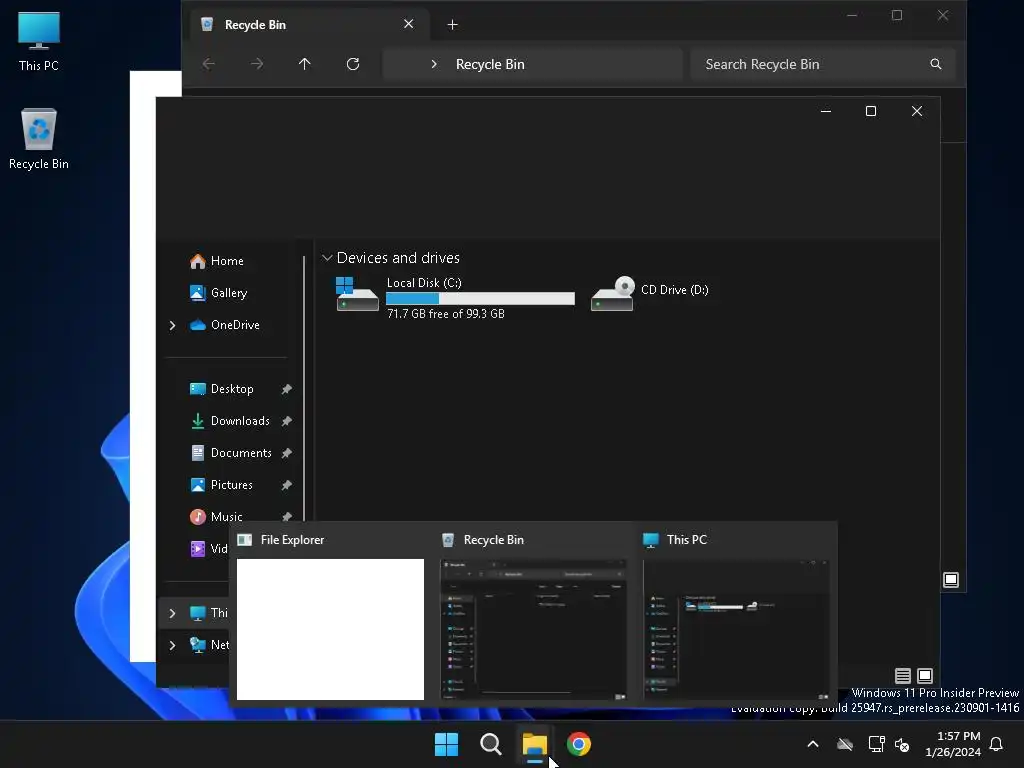Viewport: 1024px width, 768px height.
Task: Open the pinned Documents folder
Action: (240, 453)
